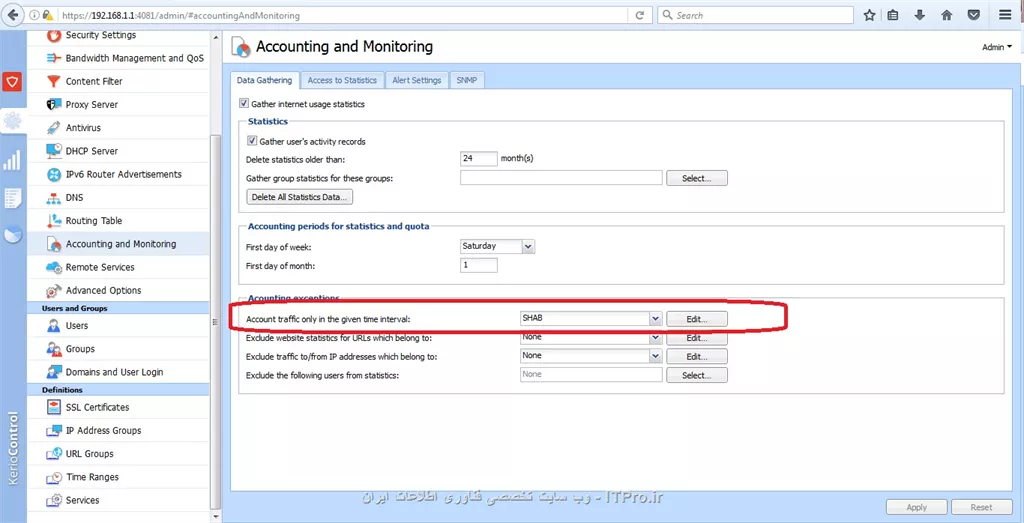
Task: Select the URL Groups icon
Action: (x=54, y=454)
